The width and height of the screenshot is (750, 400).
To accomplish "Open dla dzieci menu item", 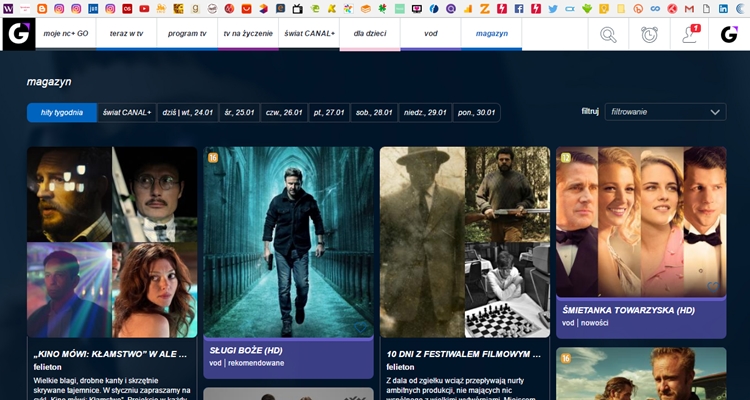I will (370, 33).
